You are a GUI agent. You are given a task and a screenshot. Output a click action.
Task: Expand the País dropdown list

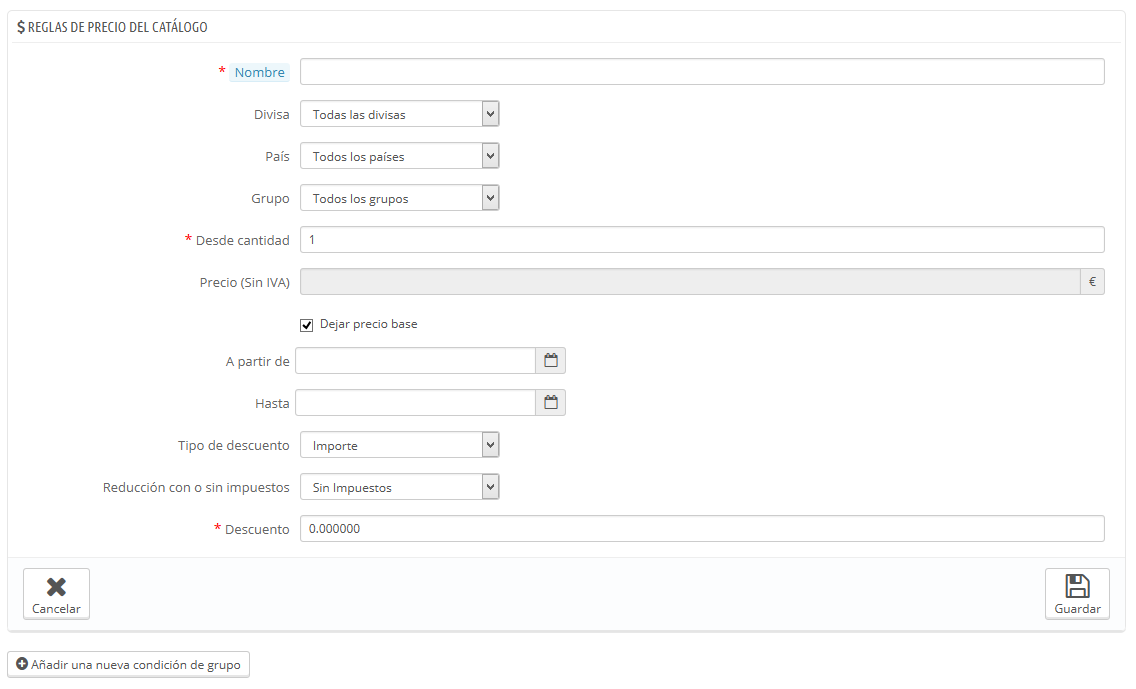[400, 156]
